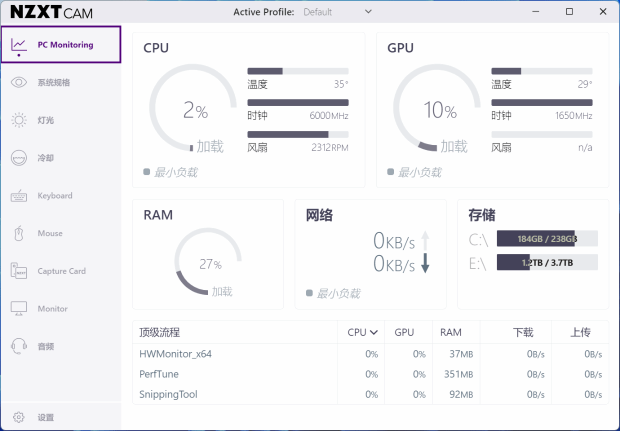Image resolution: width=620 pixels, height=431 pixels.
Task: Click the CPU 2% load gauge
Action: point(193,108)
